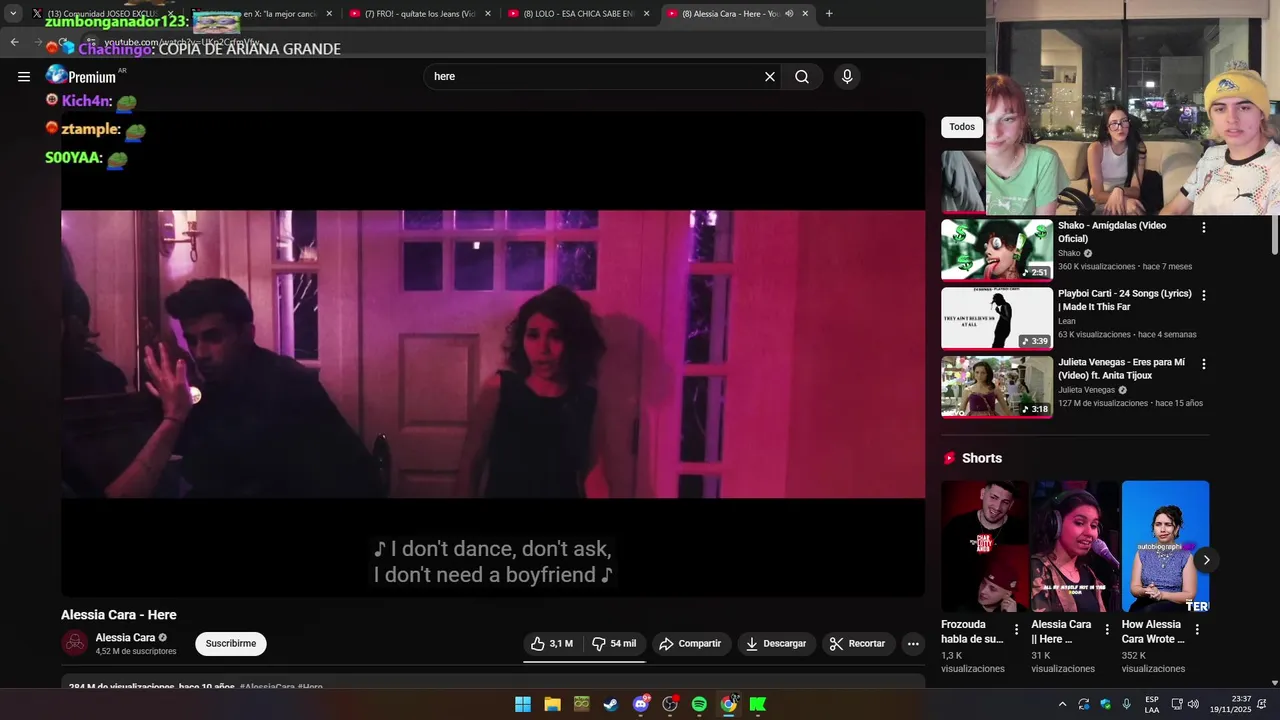Open the #AlessiaCara hashtag link
The image size is (1280, 720).
point(267,687)
